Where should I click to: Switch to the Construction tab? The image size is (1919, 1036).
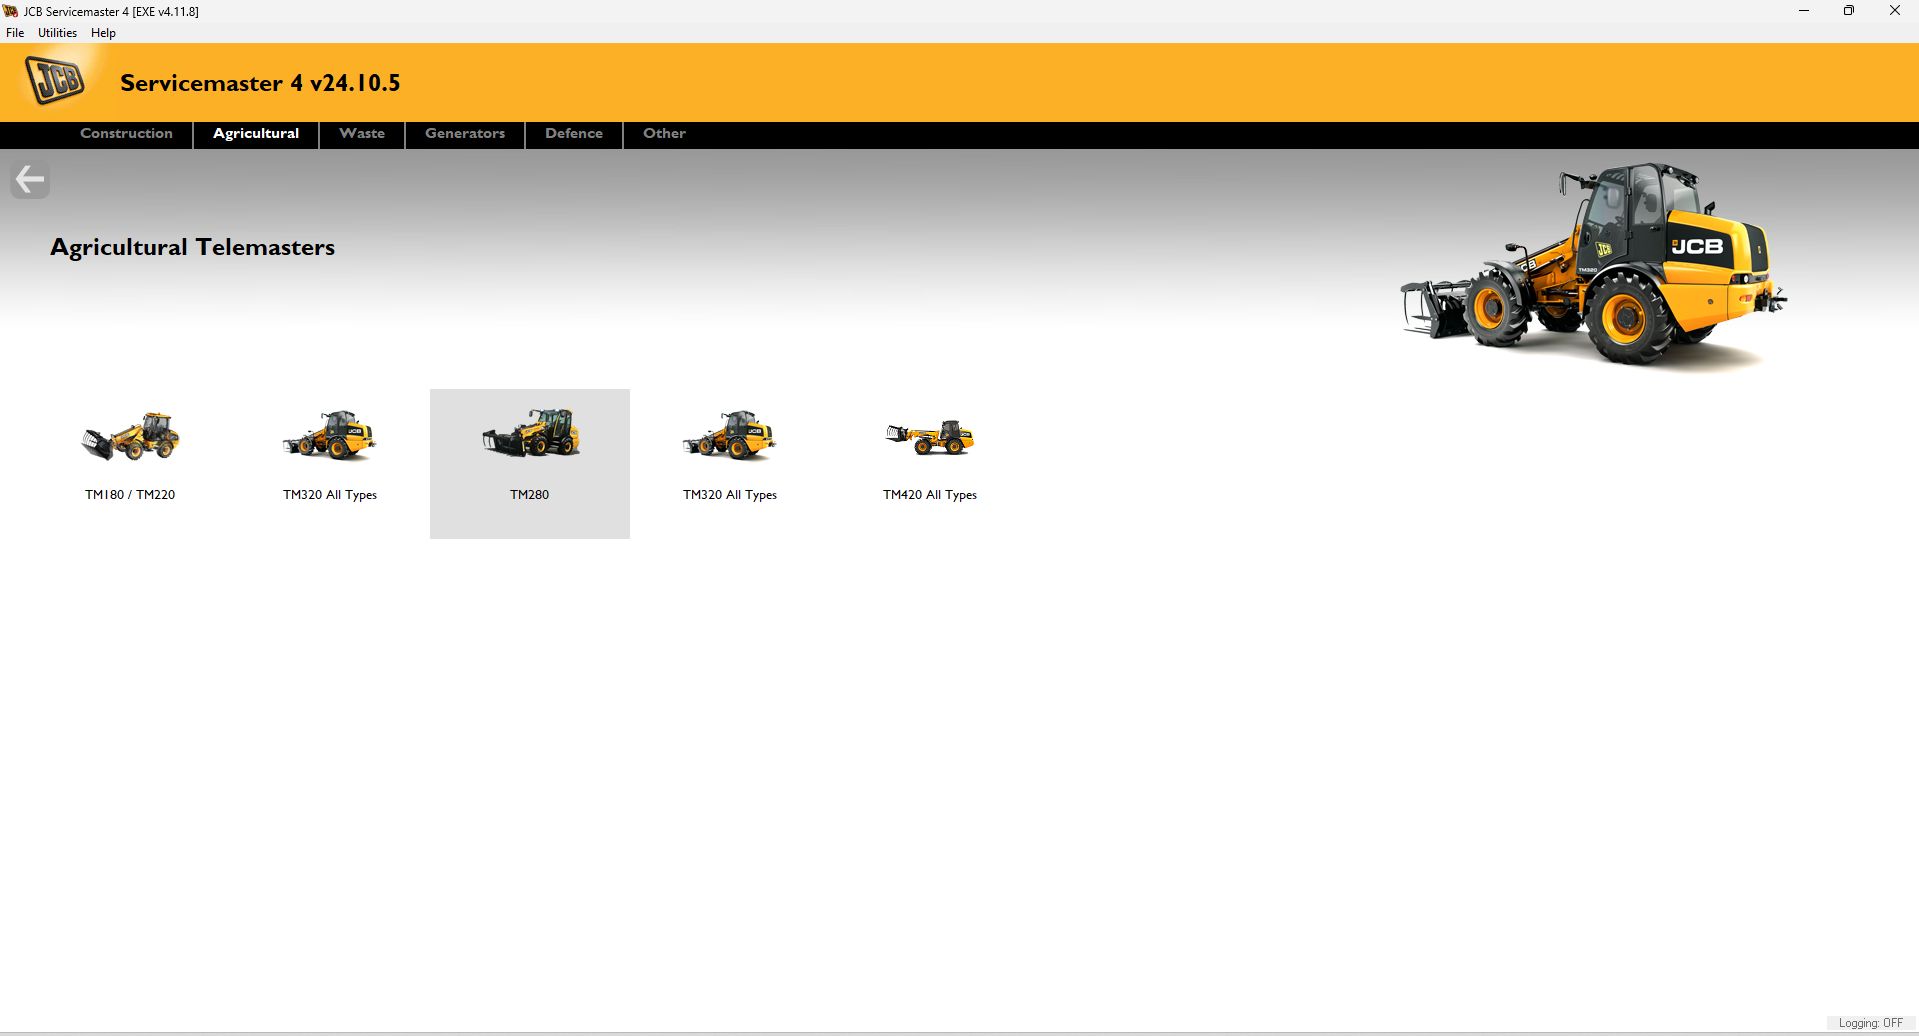click(x=126, y=134)
